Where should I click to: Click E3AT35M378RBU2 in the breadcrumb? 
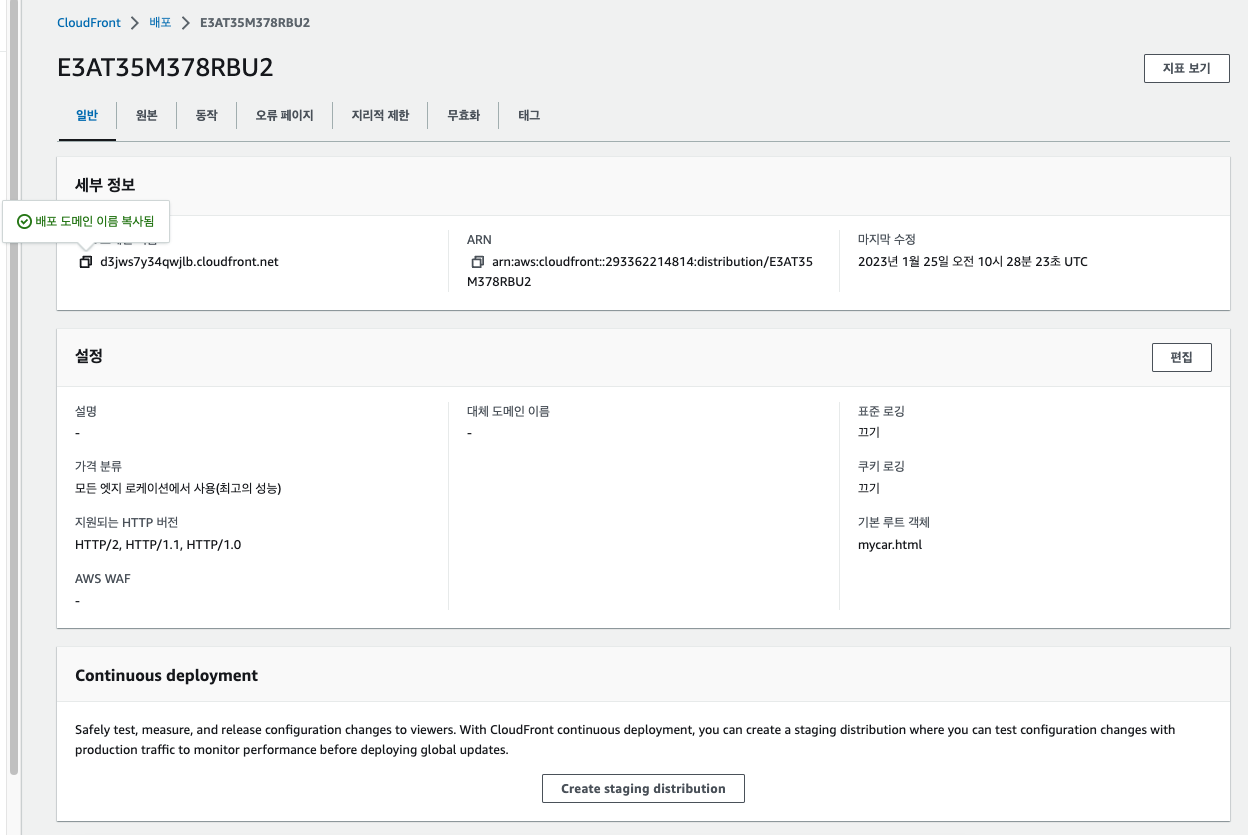coord(255,22)
